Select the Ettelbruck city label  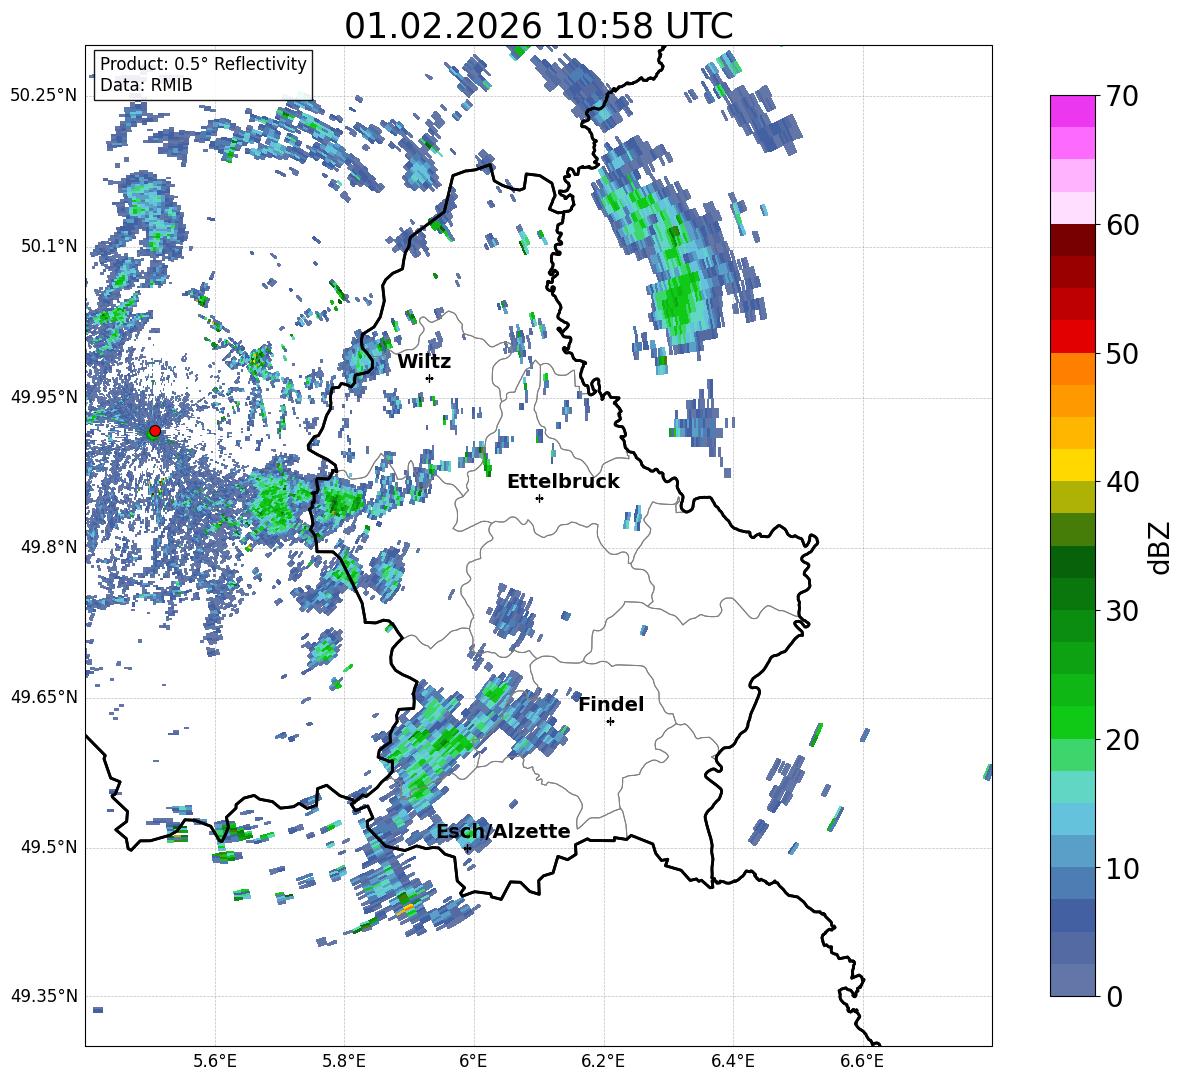(x=563, y=482)
